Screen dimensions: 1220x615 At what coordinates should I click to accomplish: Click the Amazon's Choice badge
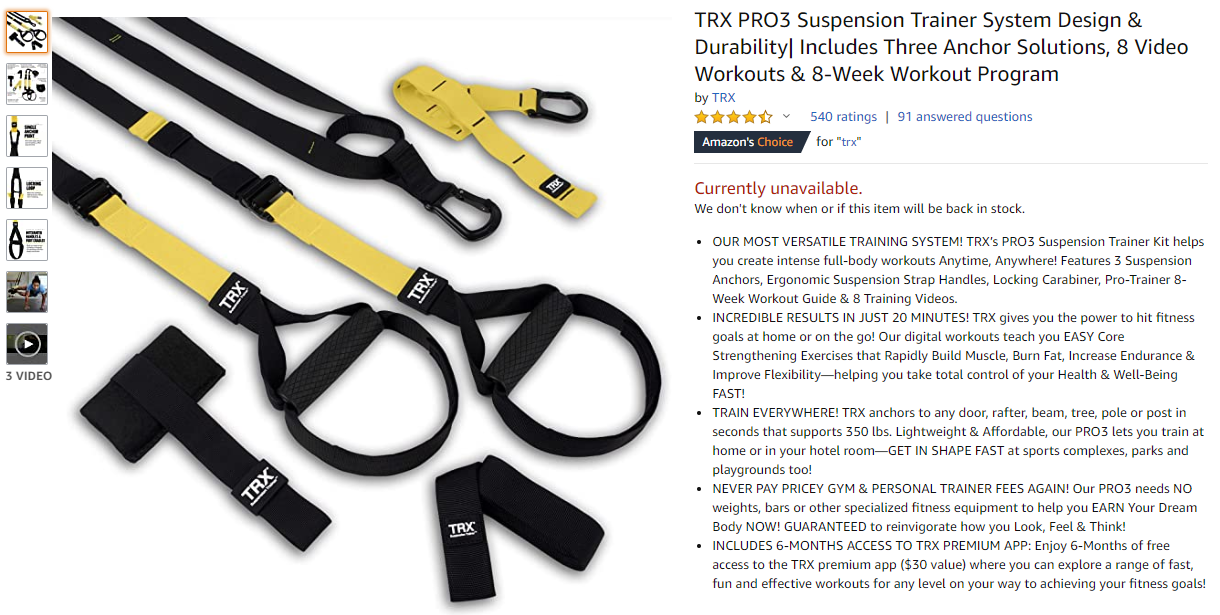(751, 142)
